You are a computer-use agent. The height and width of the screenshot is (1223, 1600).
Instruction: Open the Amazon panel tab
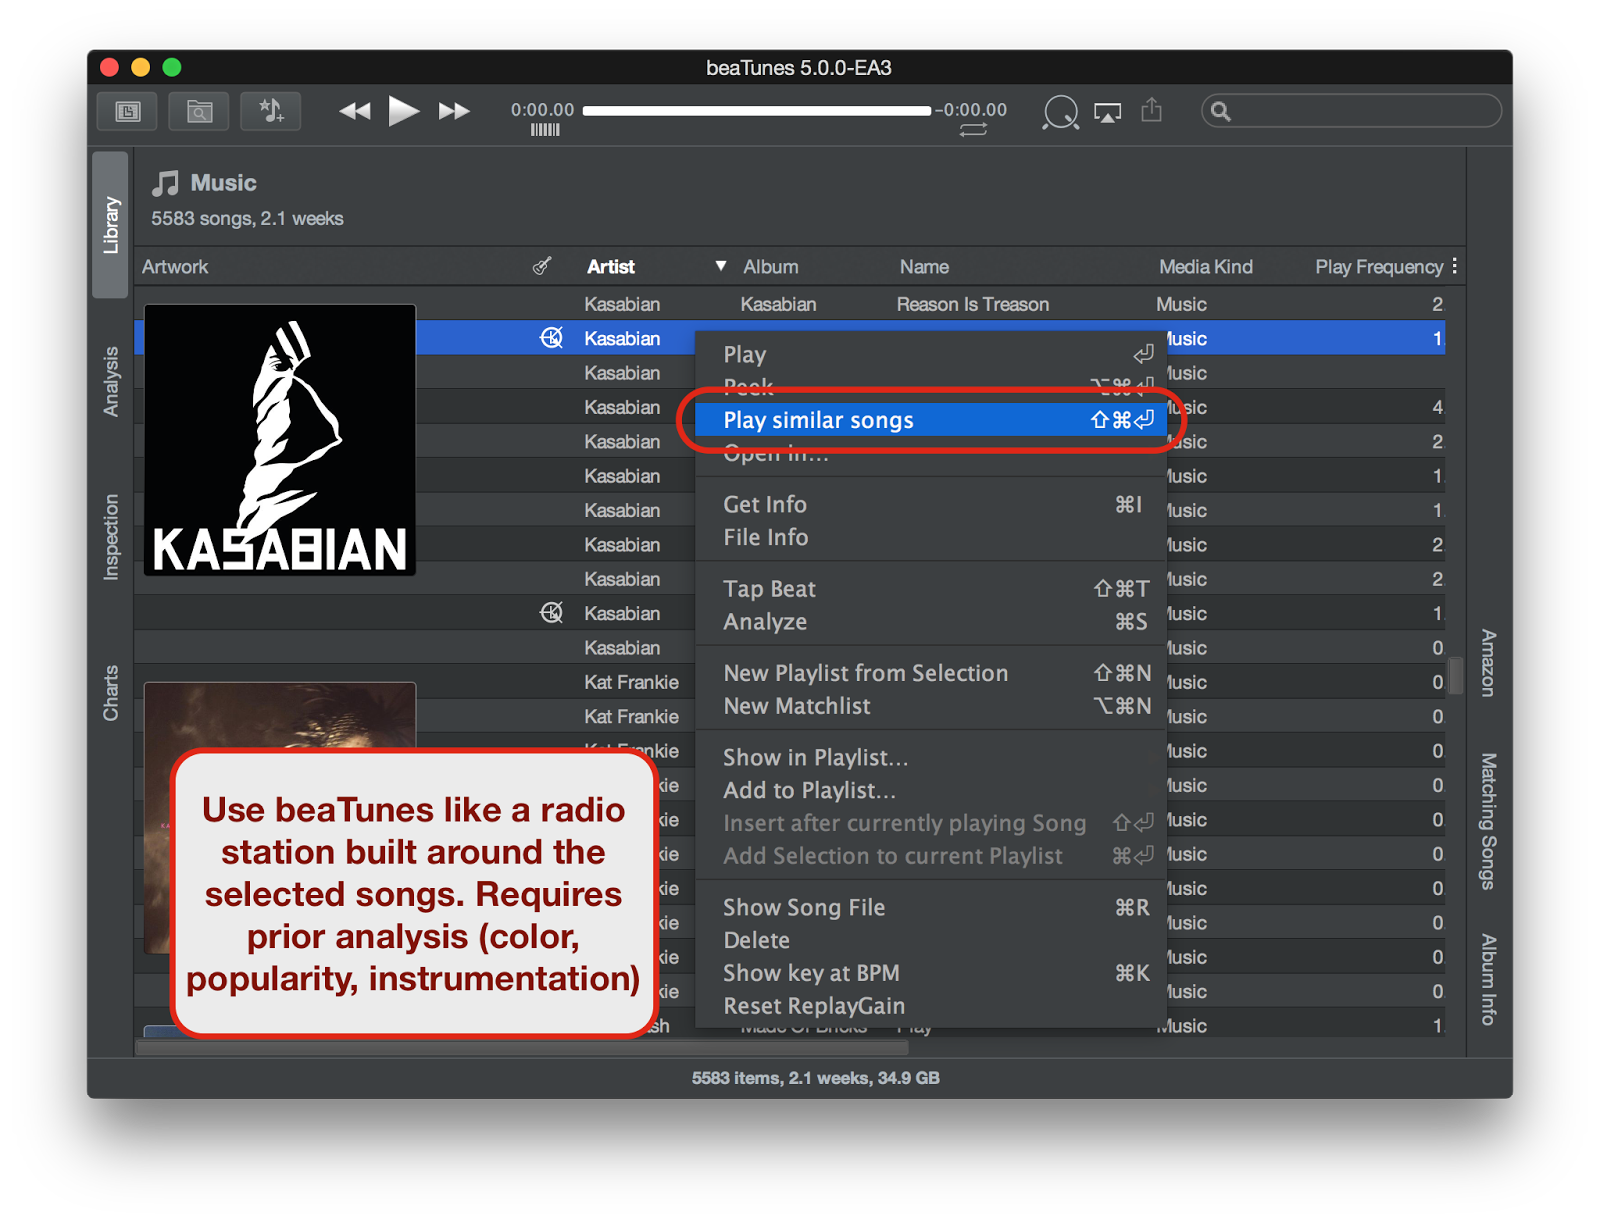click(1488, 663)
